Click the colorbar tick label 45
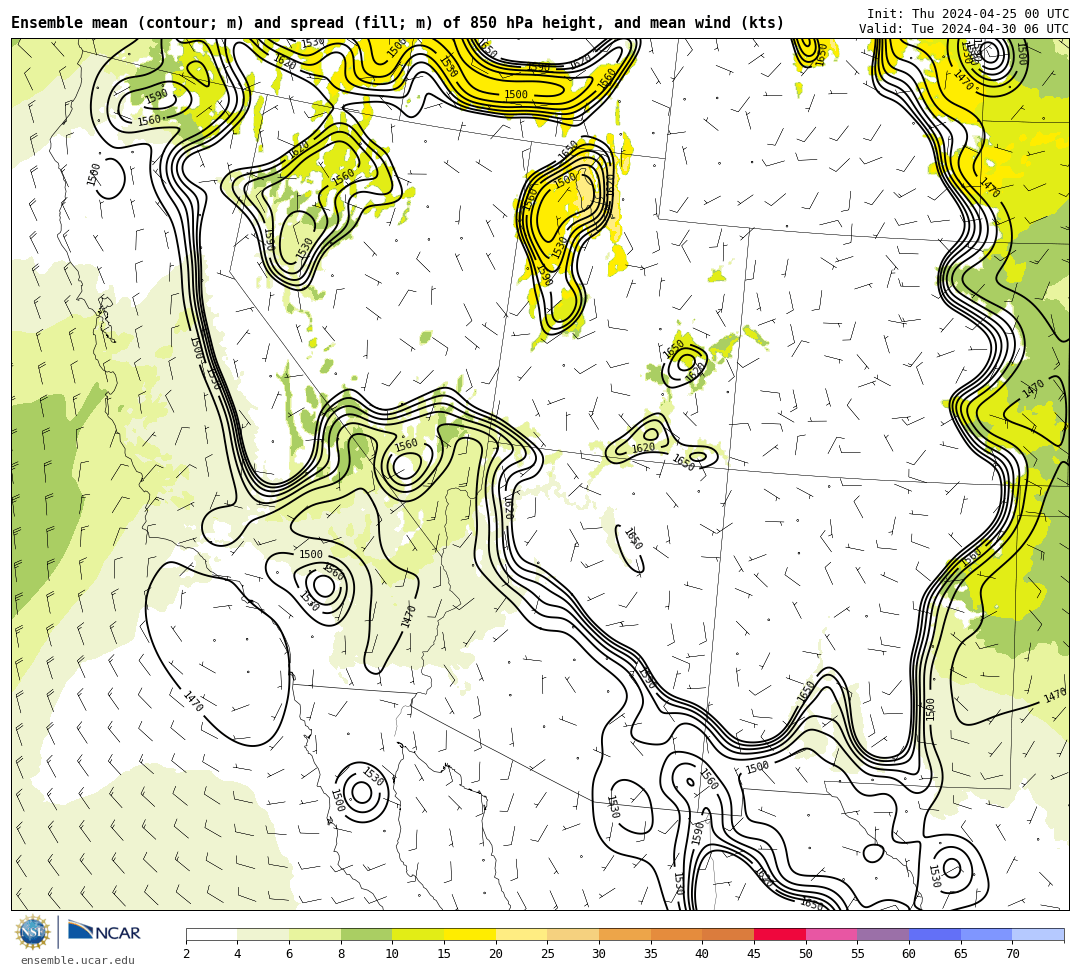This screenshot has width=1080, height=973. pos(754,954)
